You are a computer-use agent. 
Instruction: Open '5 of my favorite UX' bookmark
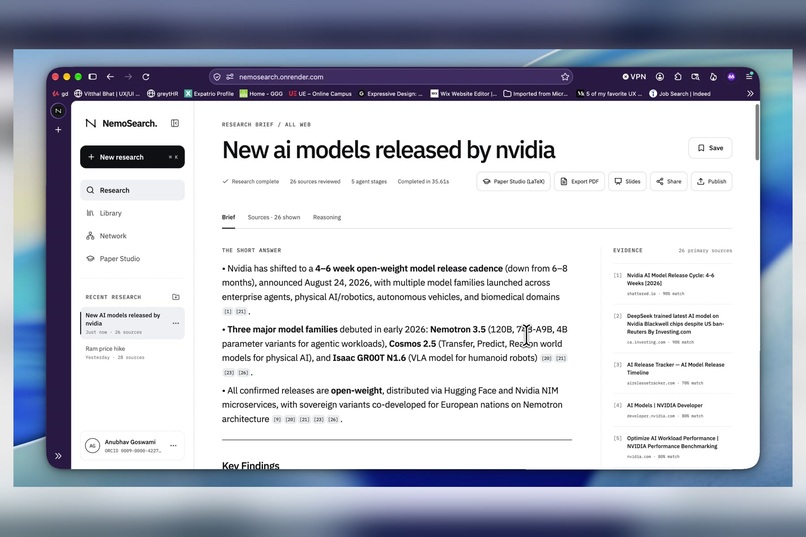point(610,94)
